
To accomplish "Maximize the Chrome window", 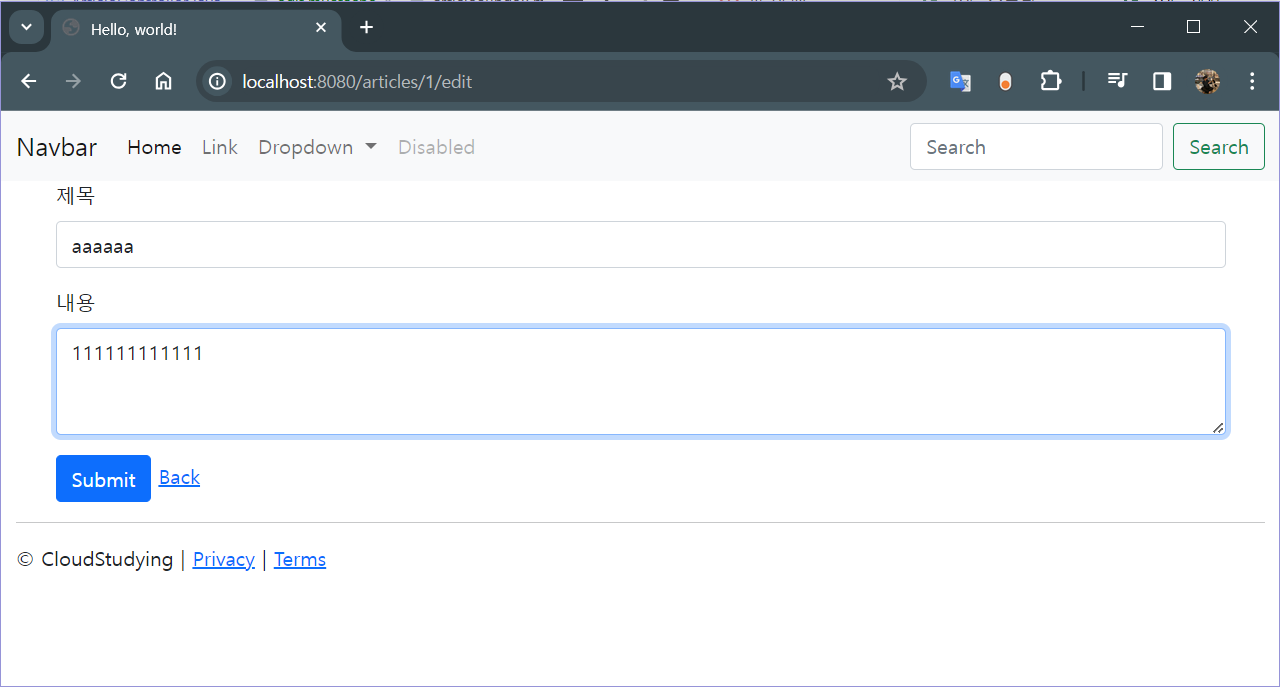I will click(x=1193, y=27).
